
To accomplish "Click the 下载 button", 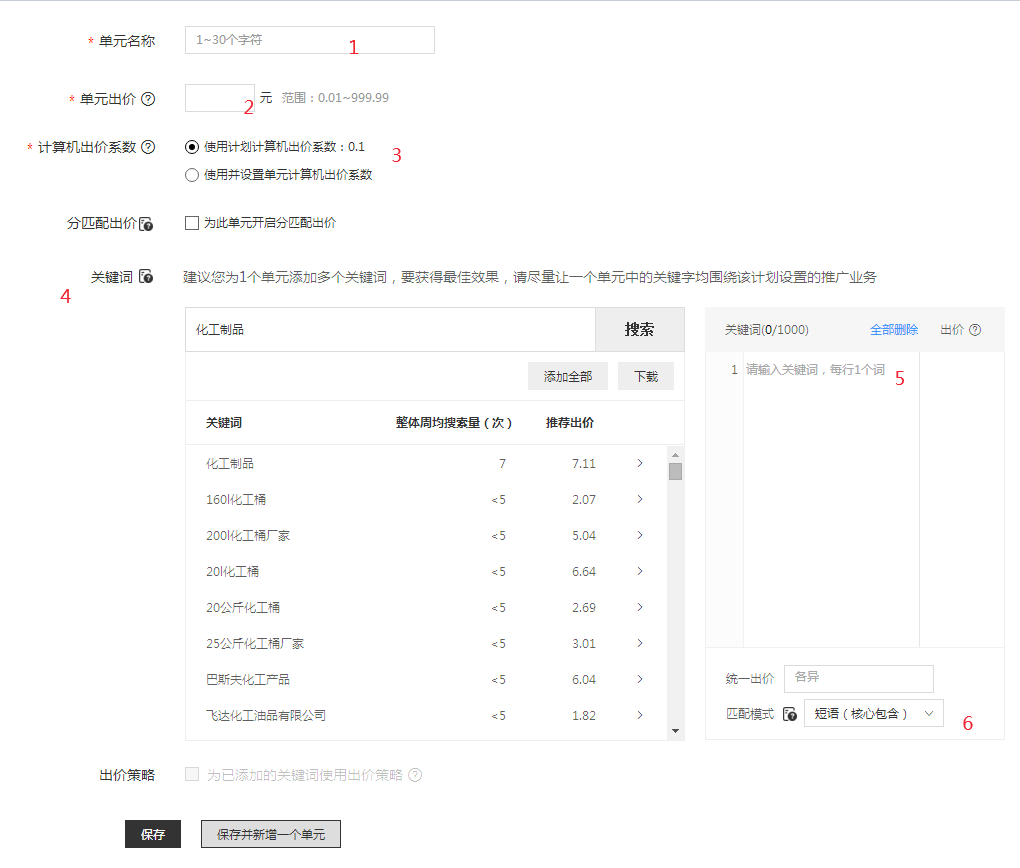I will click(645, 376).
